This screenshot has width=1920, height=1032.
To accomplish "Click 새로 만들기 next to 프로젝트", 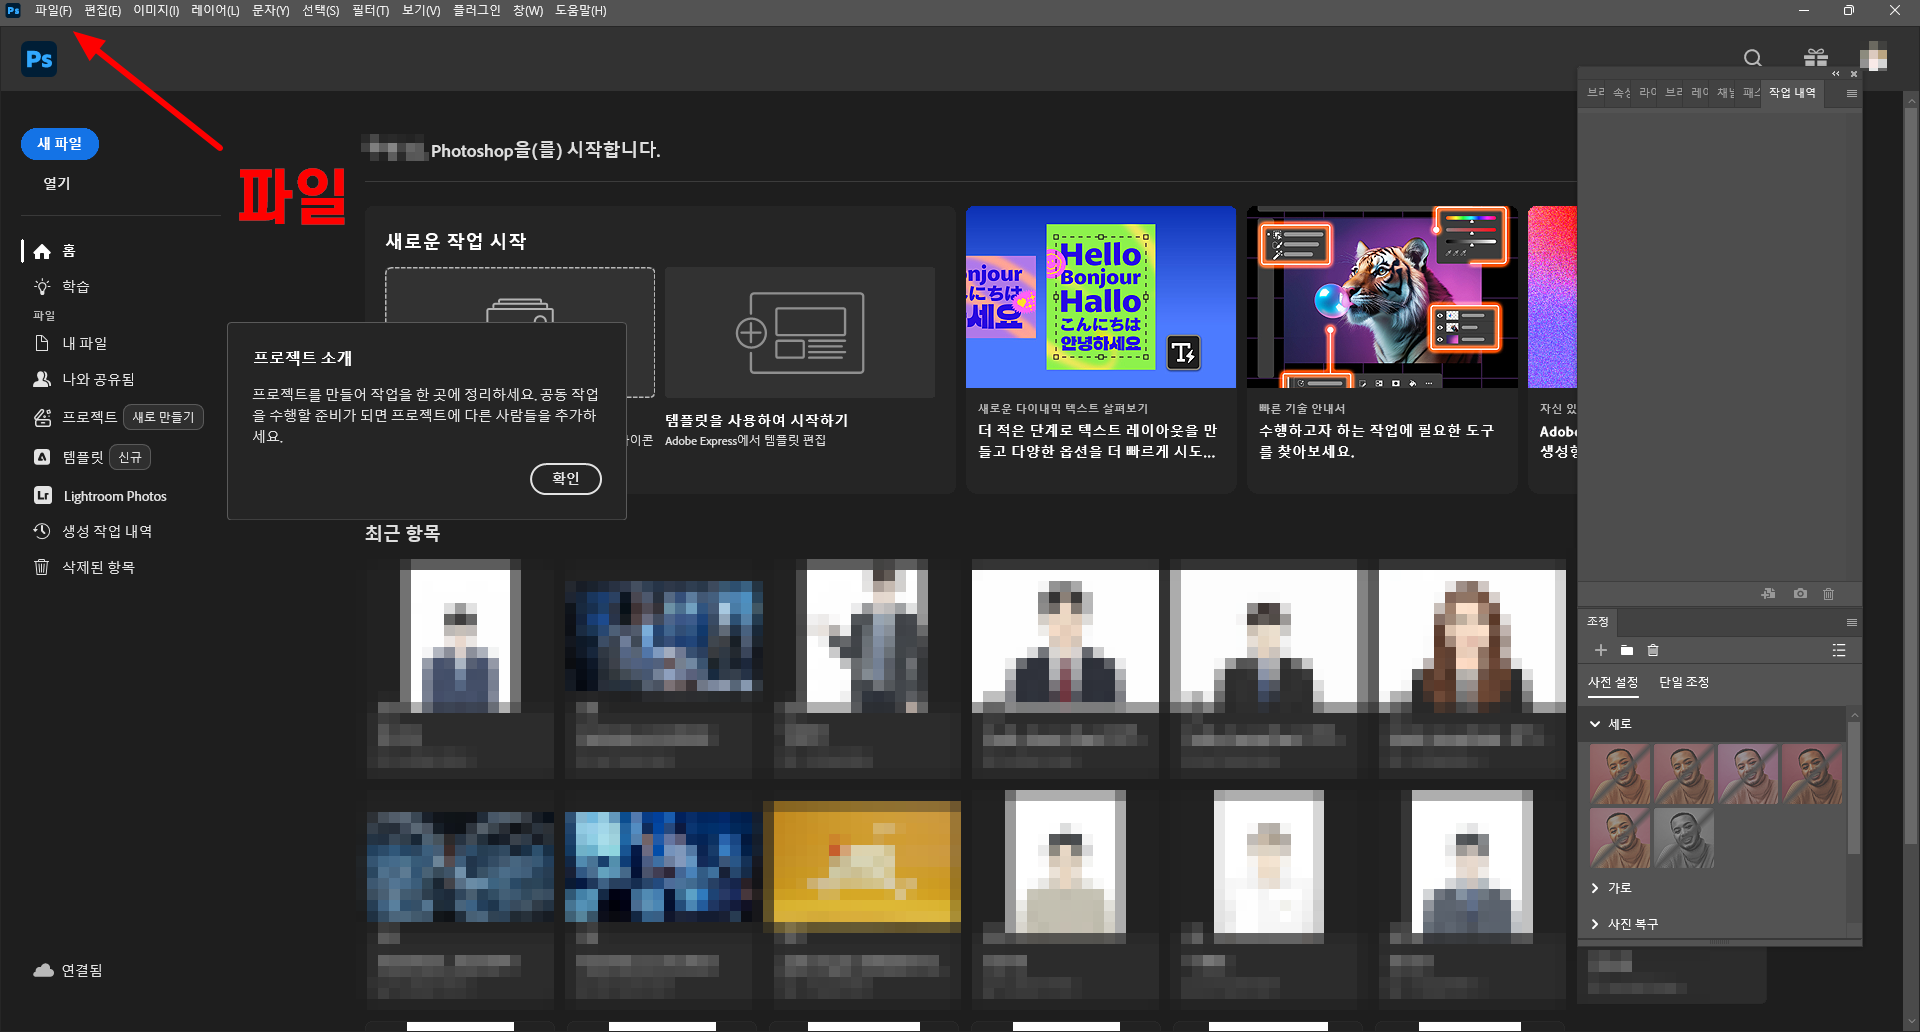I will [x=163, y=417].
